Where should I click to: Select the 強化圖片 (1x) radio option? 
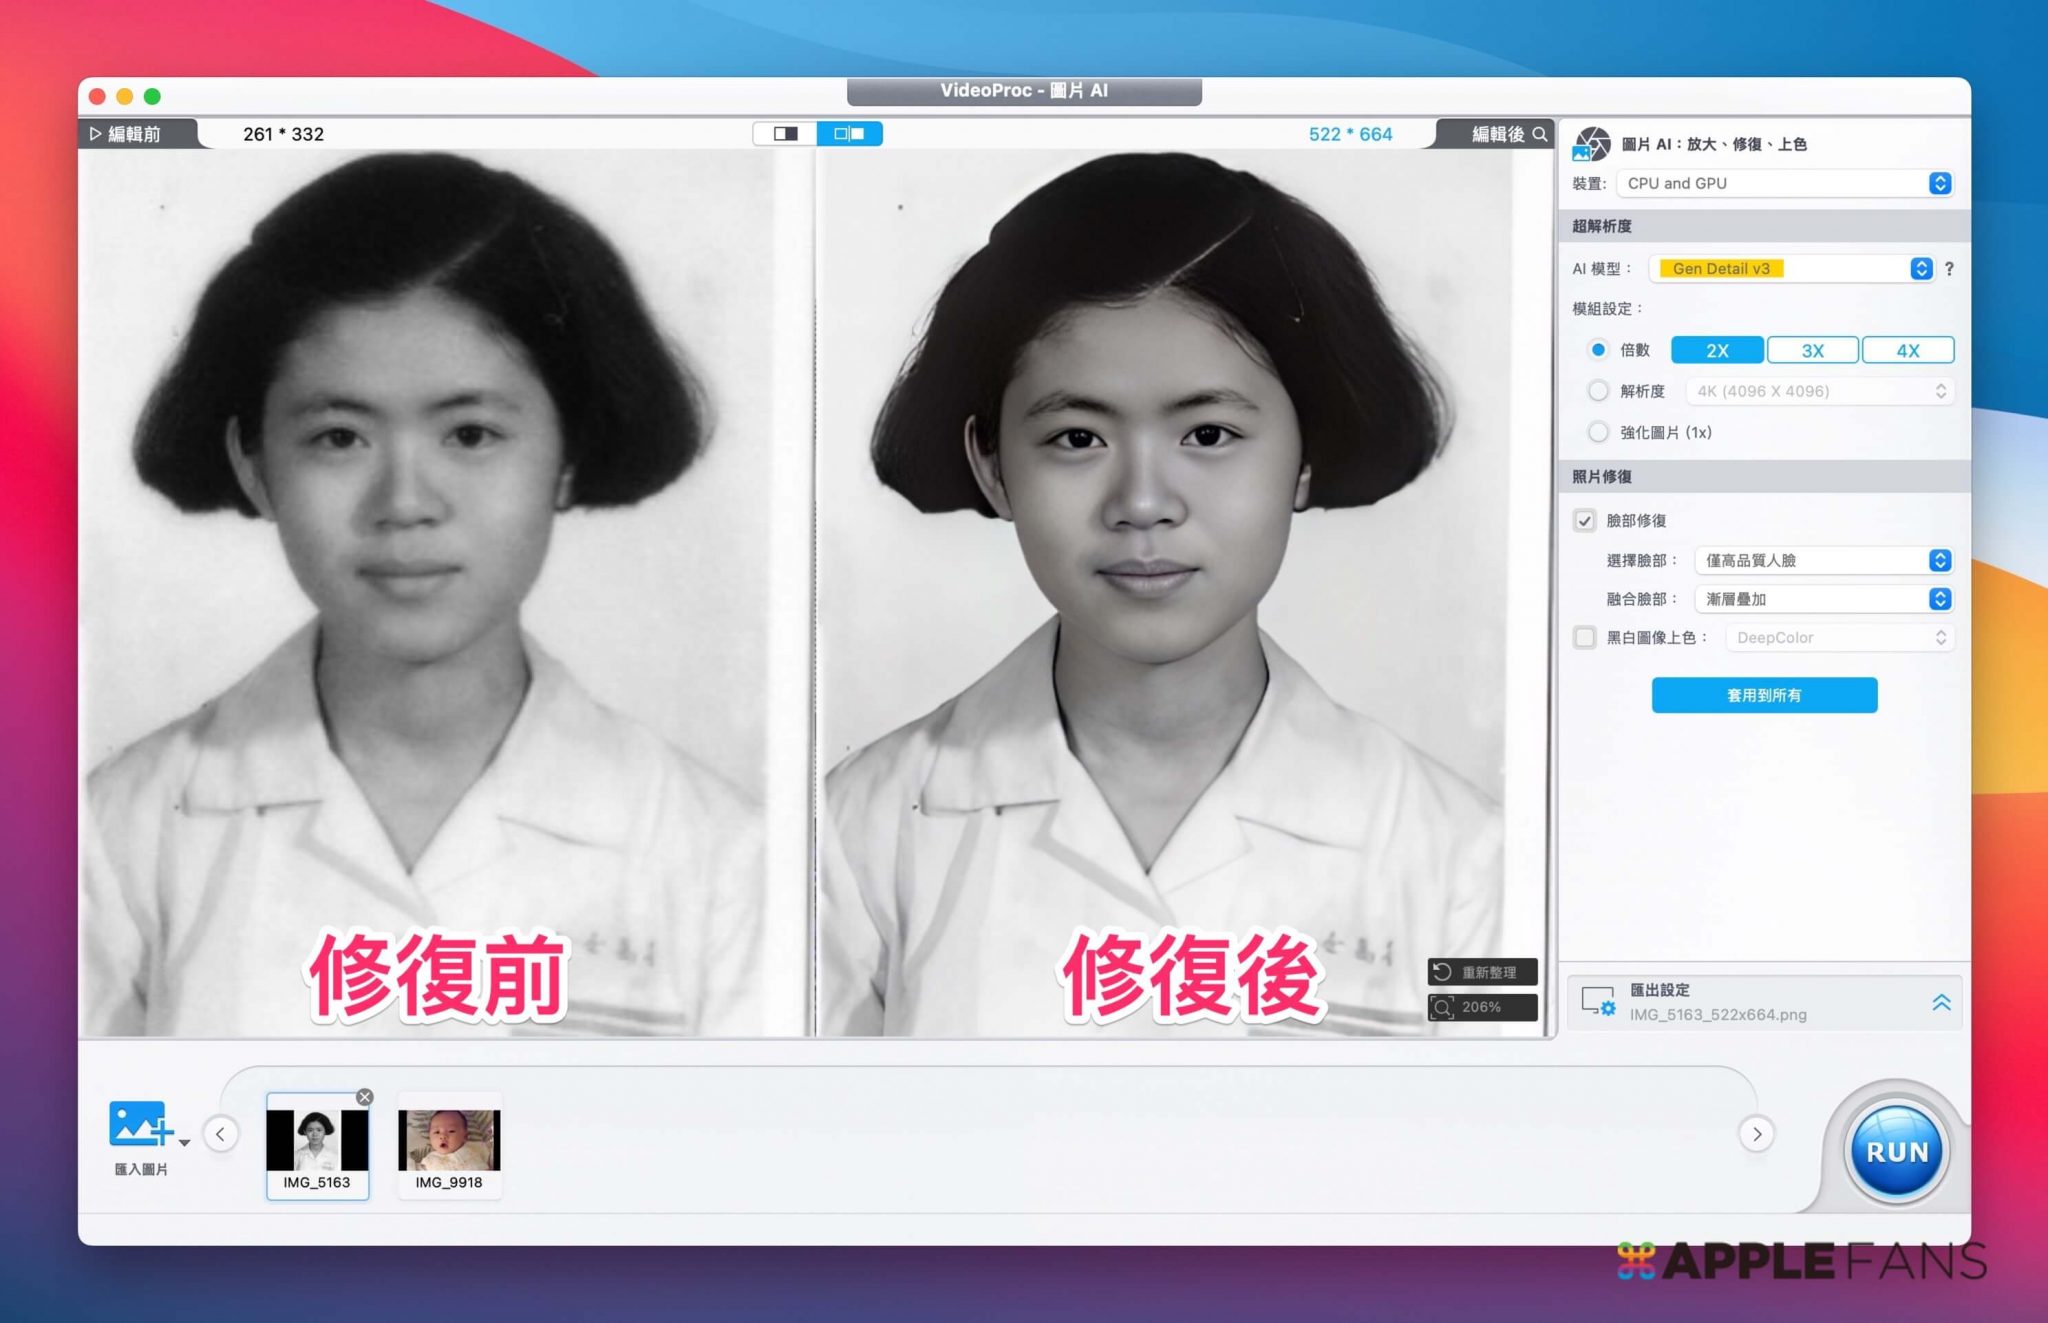tap(1598, 432)
